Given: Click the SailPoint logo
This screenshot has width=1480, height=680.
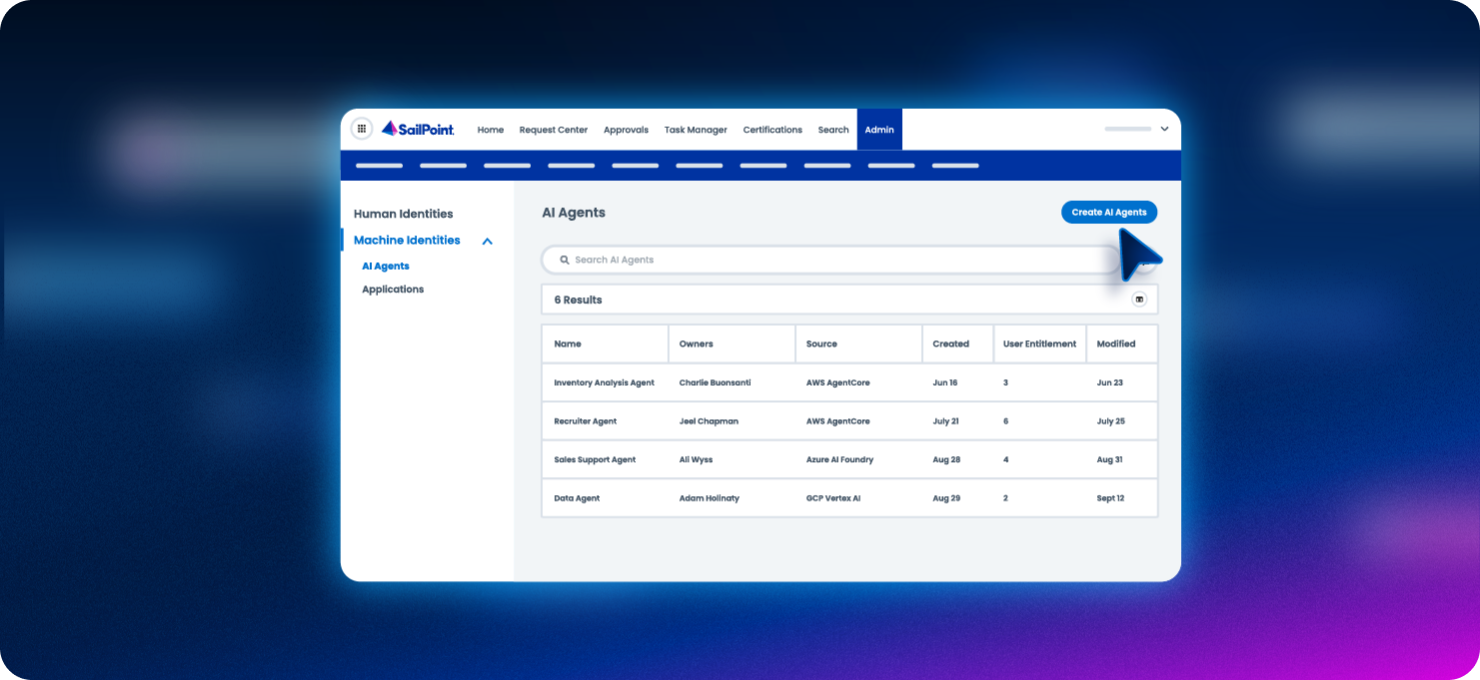Looking at the screenshot, I should [x=418, y=129].
